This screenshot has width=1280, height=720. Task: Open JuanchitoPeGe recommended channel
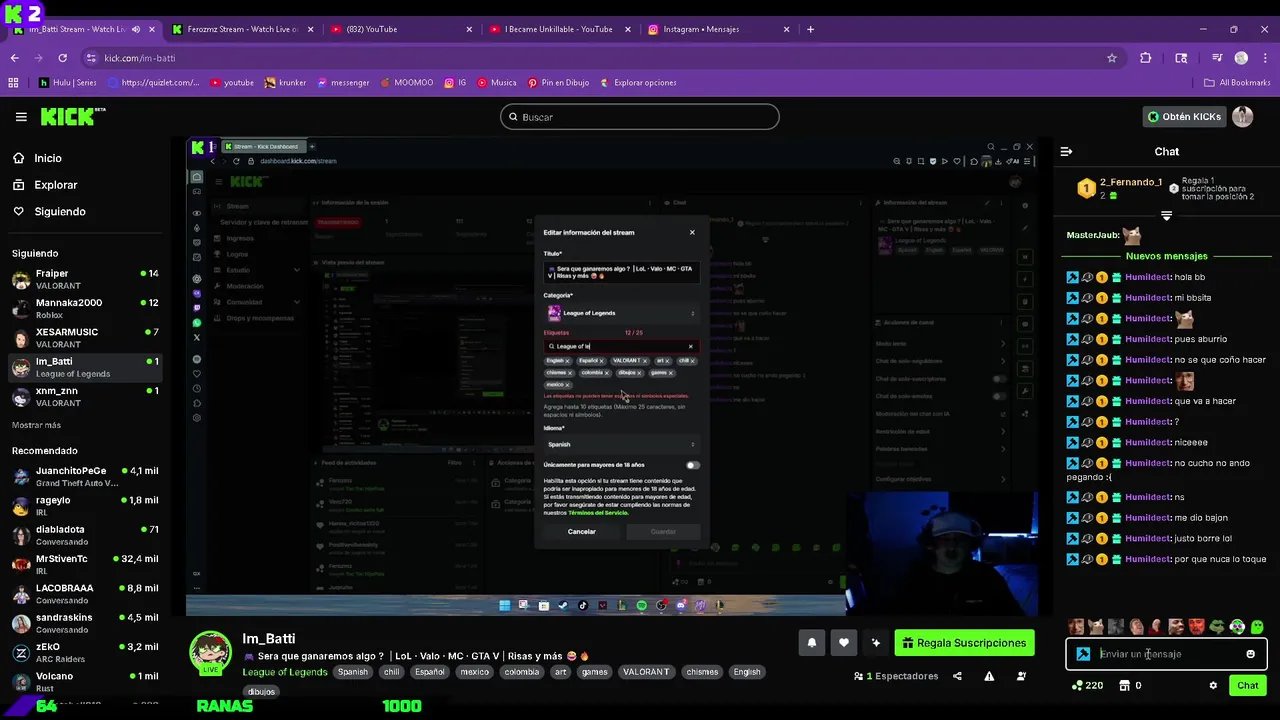point(84,476)
